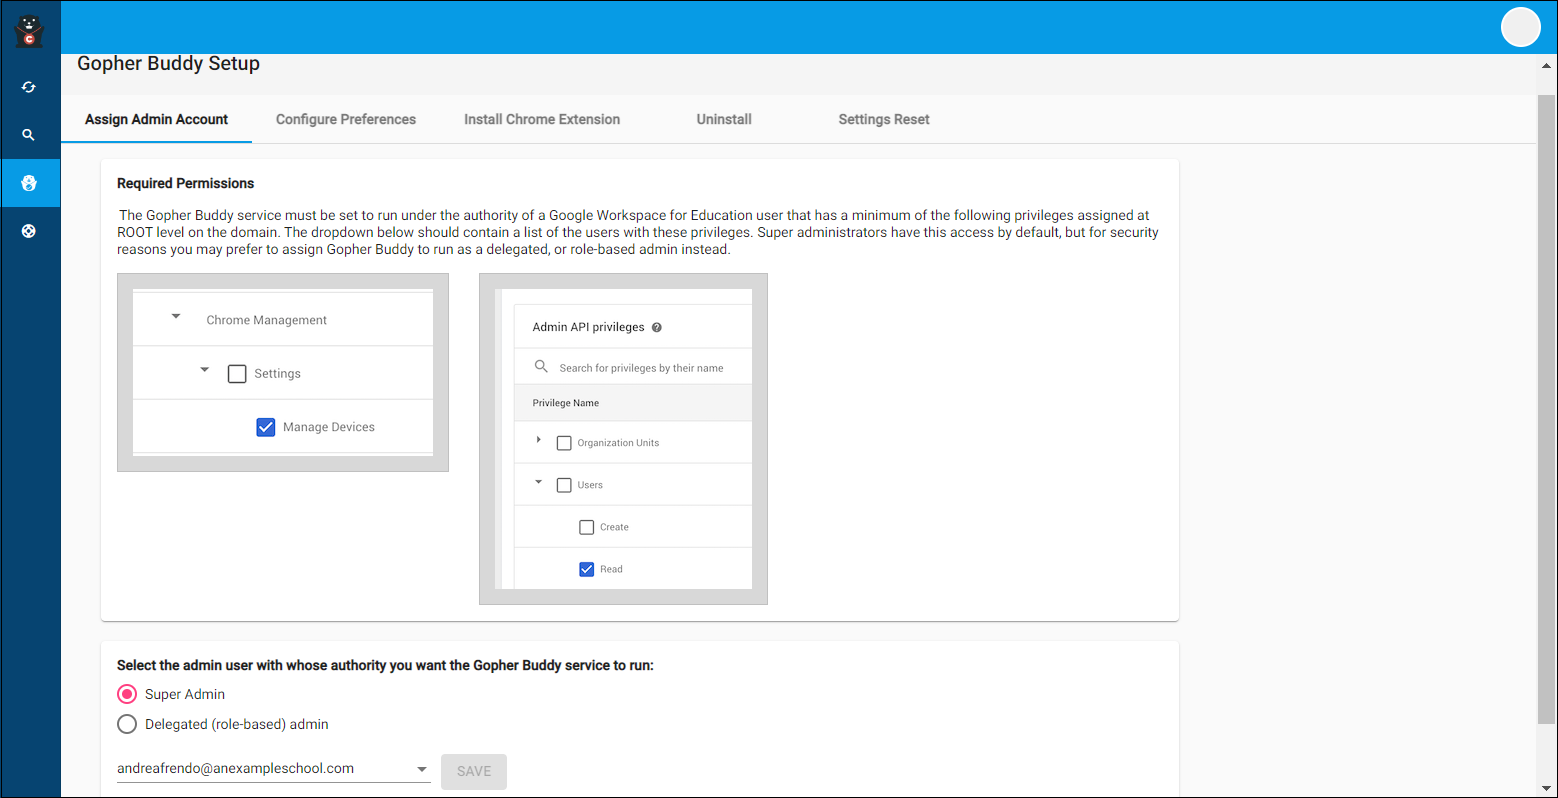
Task: Click the help icon beside Admin API privileges
Action: (x=657, y=327)
